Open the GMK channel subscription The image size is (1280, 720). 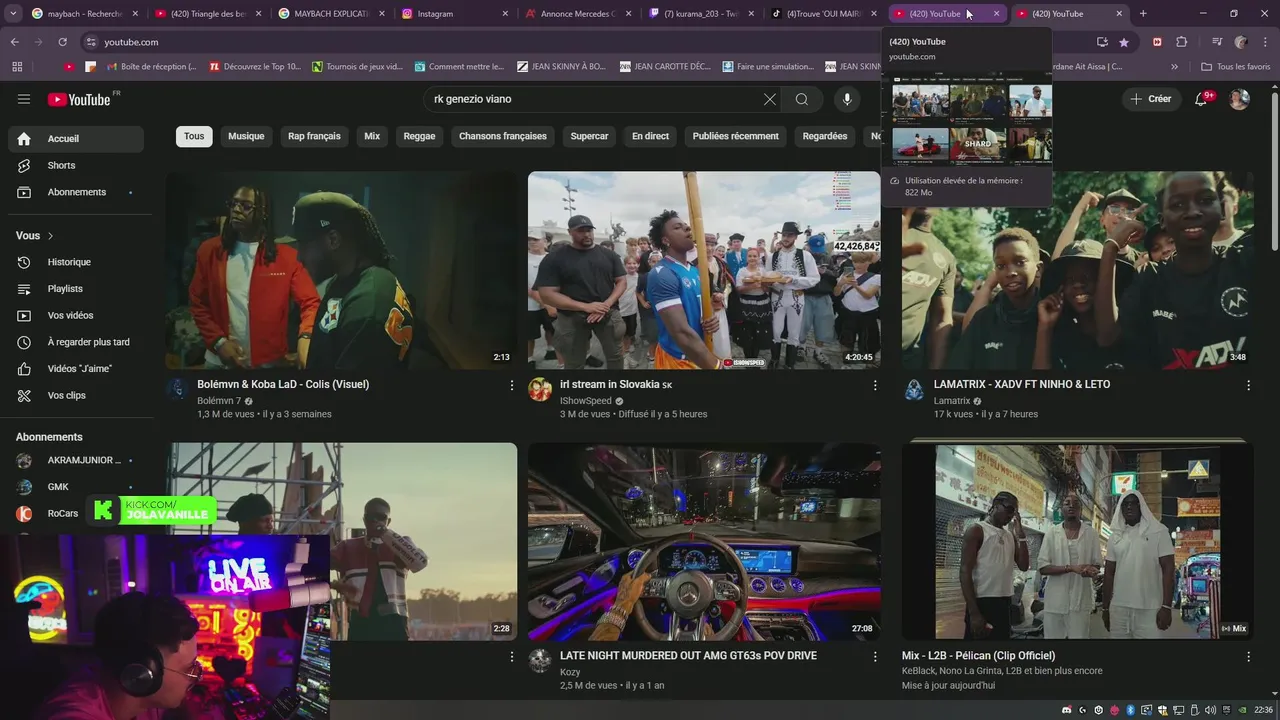(x=76, y=487)
